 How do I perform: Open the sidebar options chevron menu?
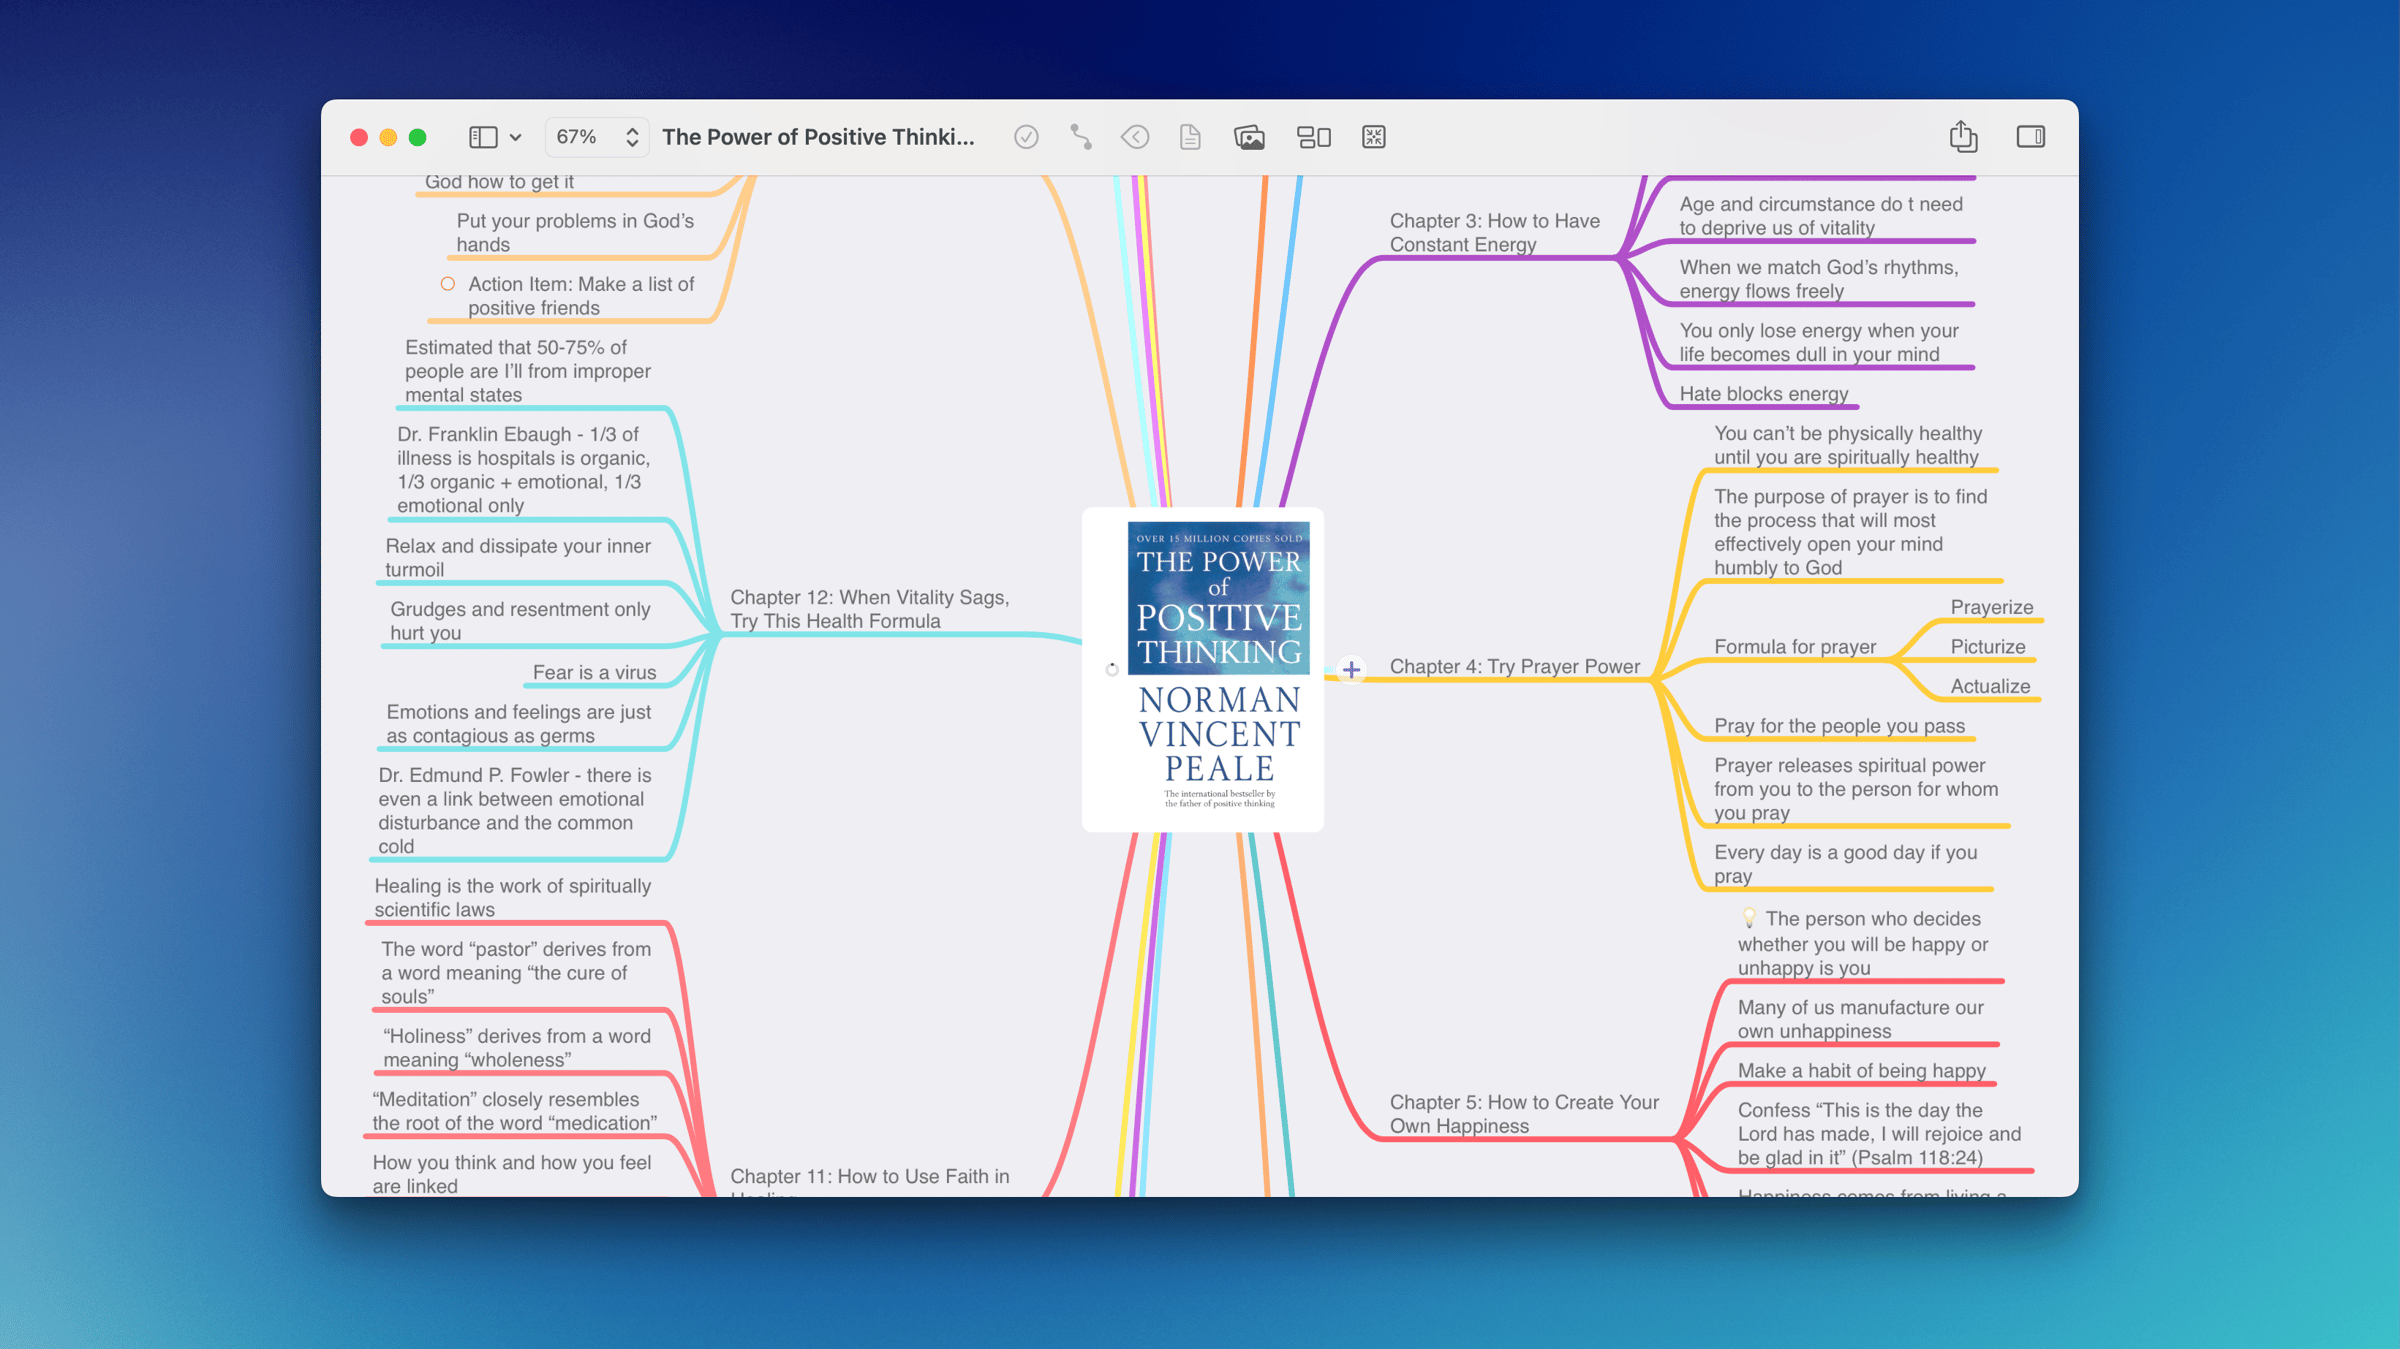pos(516,138)
